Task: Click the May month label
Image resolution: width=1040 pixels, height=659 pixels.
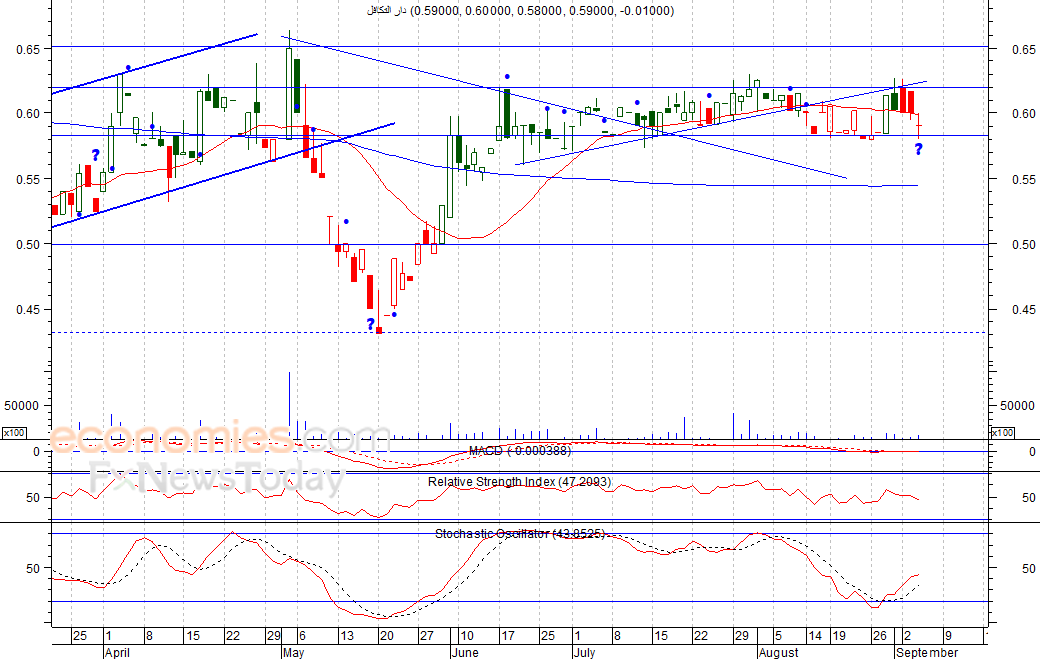Action: 293,653
